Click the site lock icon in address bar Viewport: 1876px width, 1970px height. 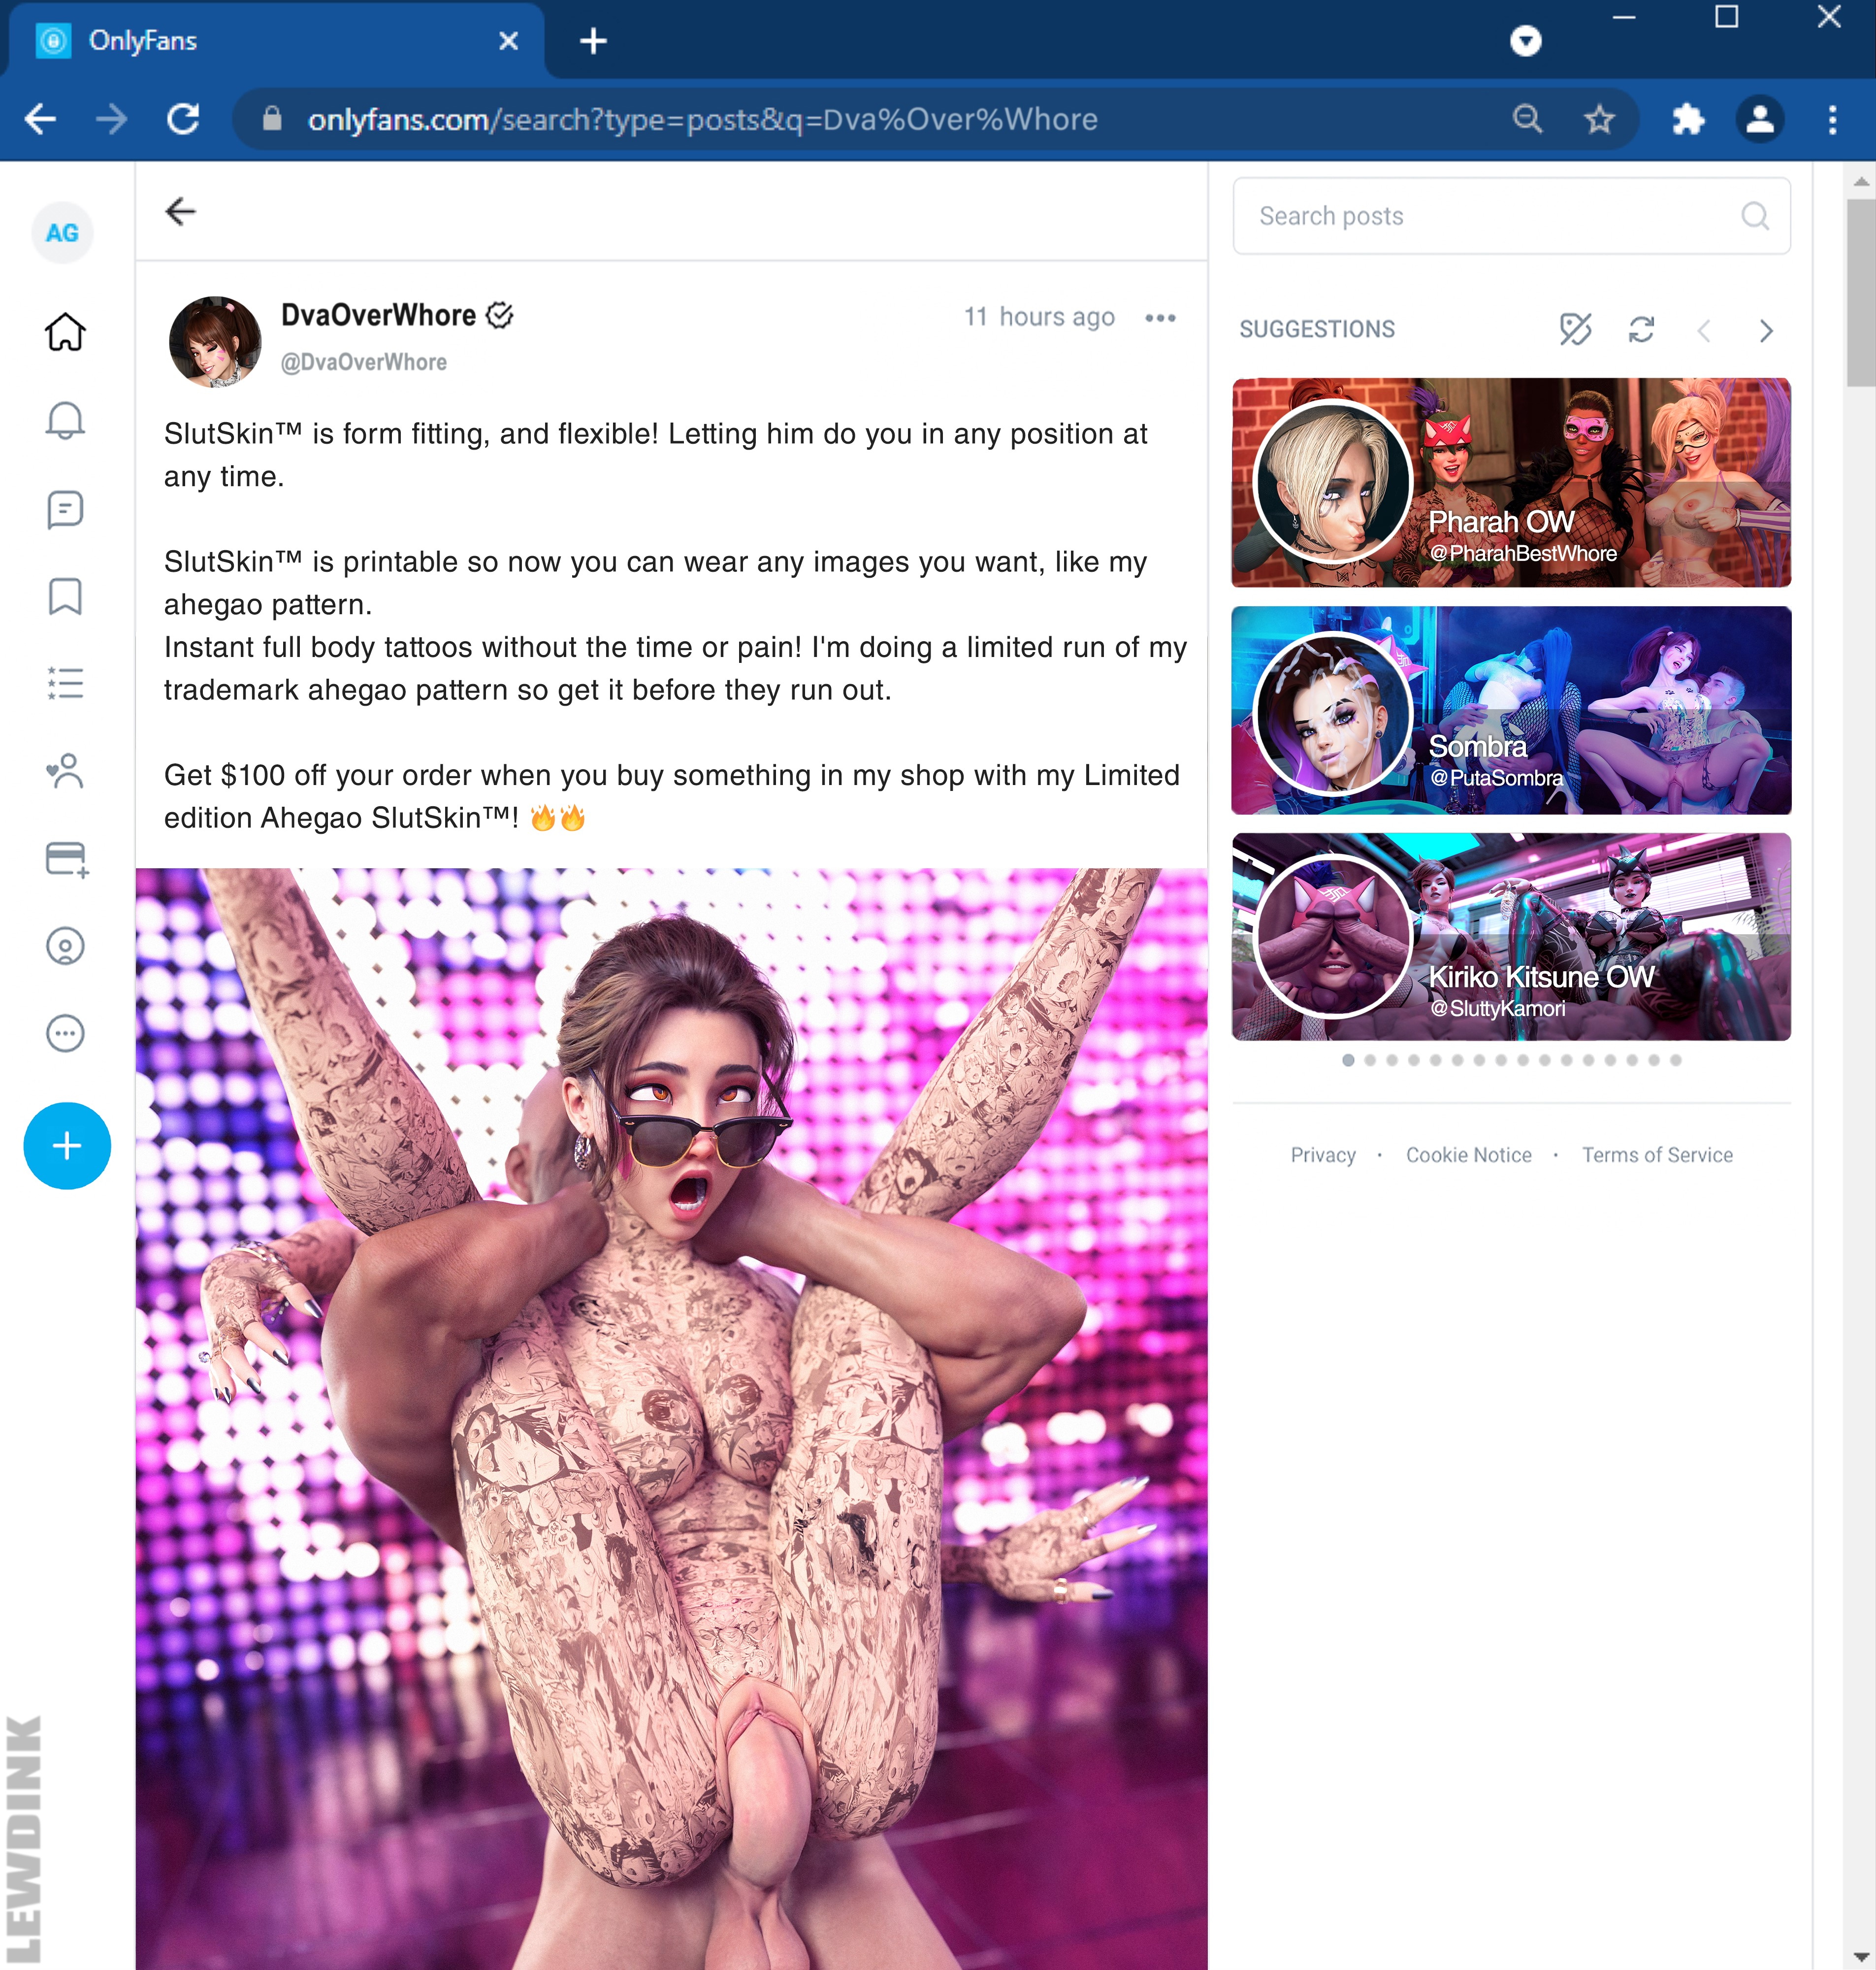[272, 119]
